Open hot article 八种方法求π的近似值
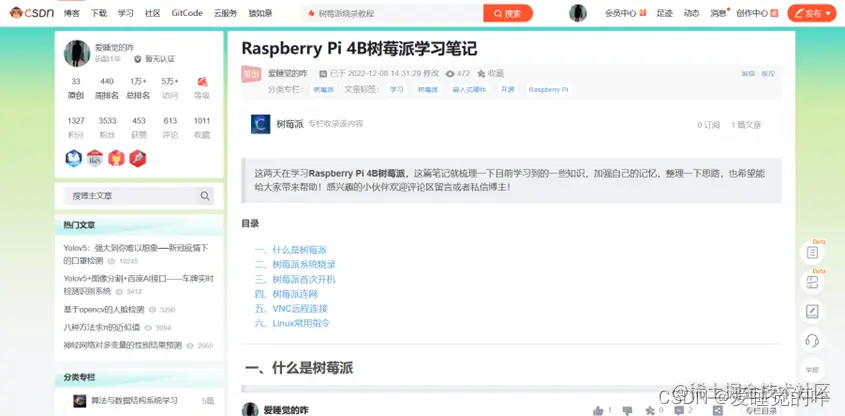 tap(101, 327)
